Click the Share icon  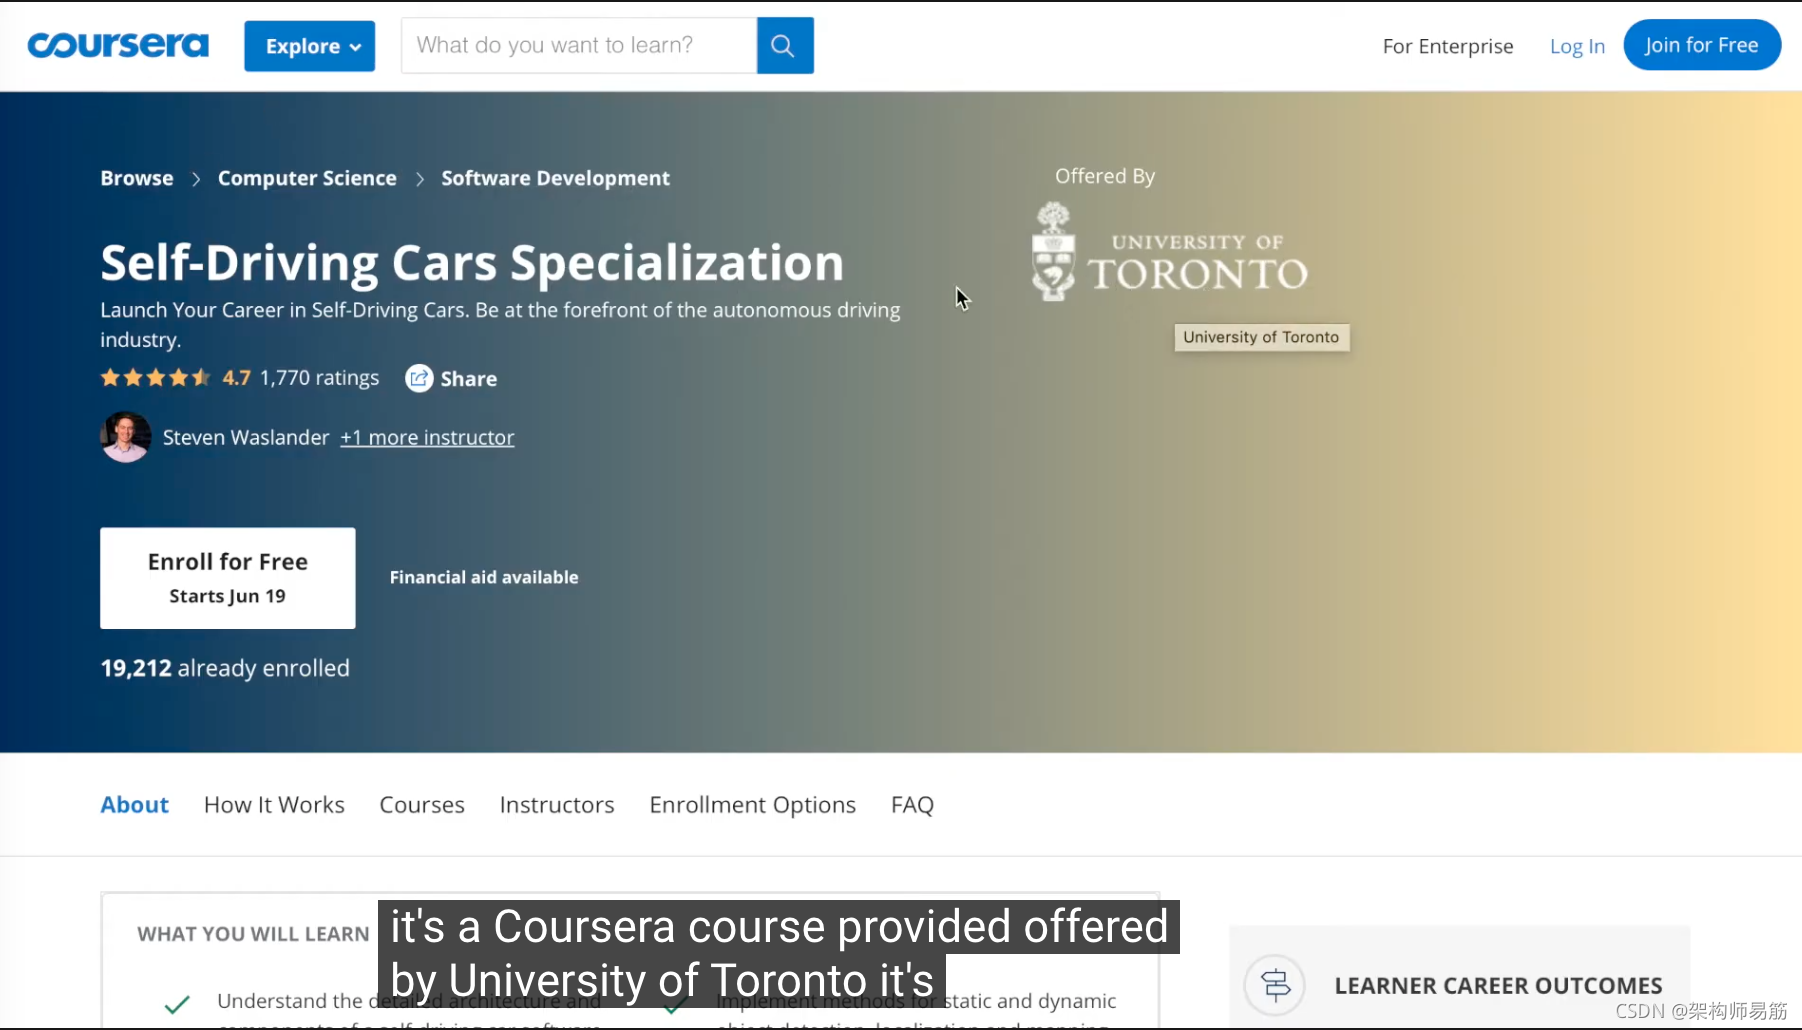pyautogui.click(x=419, y=378)
